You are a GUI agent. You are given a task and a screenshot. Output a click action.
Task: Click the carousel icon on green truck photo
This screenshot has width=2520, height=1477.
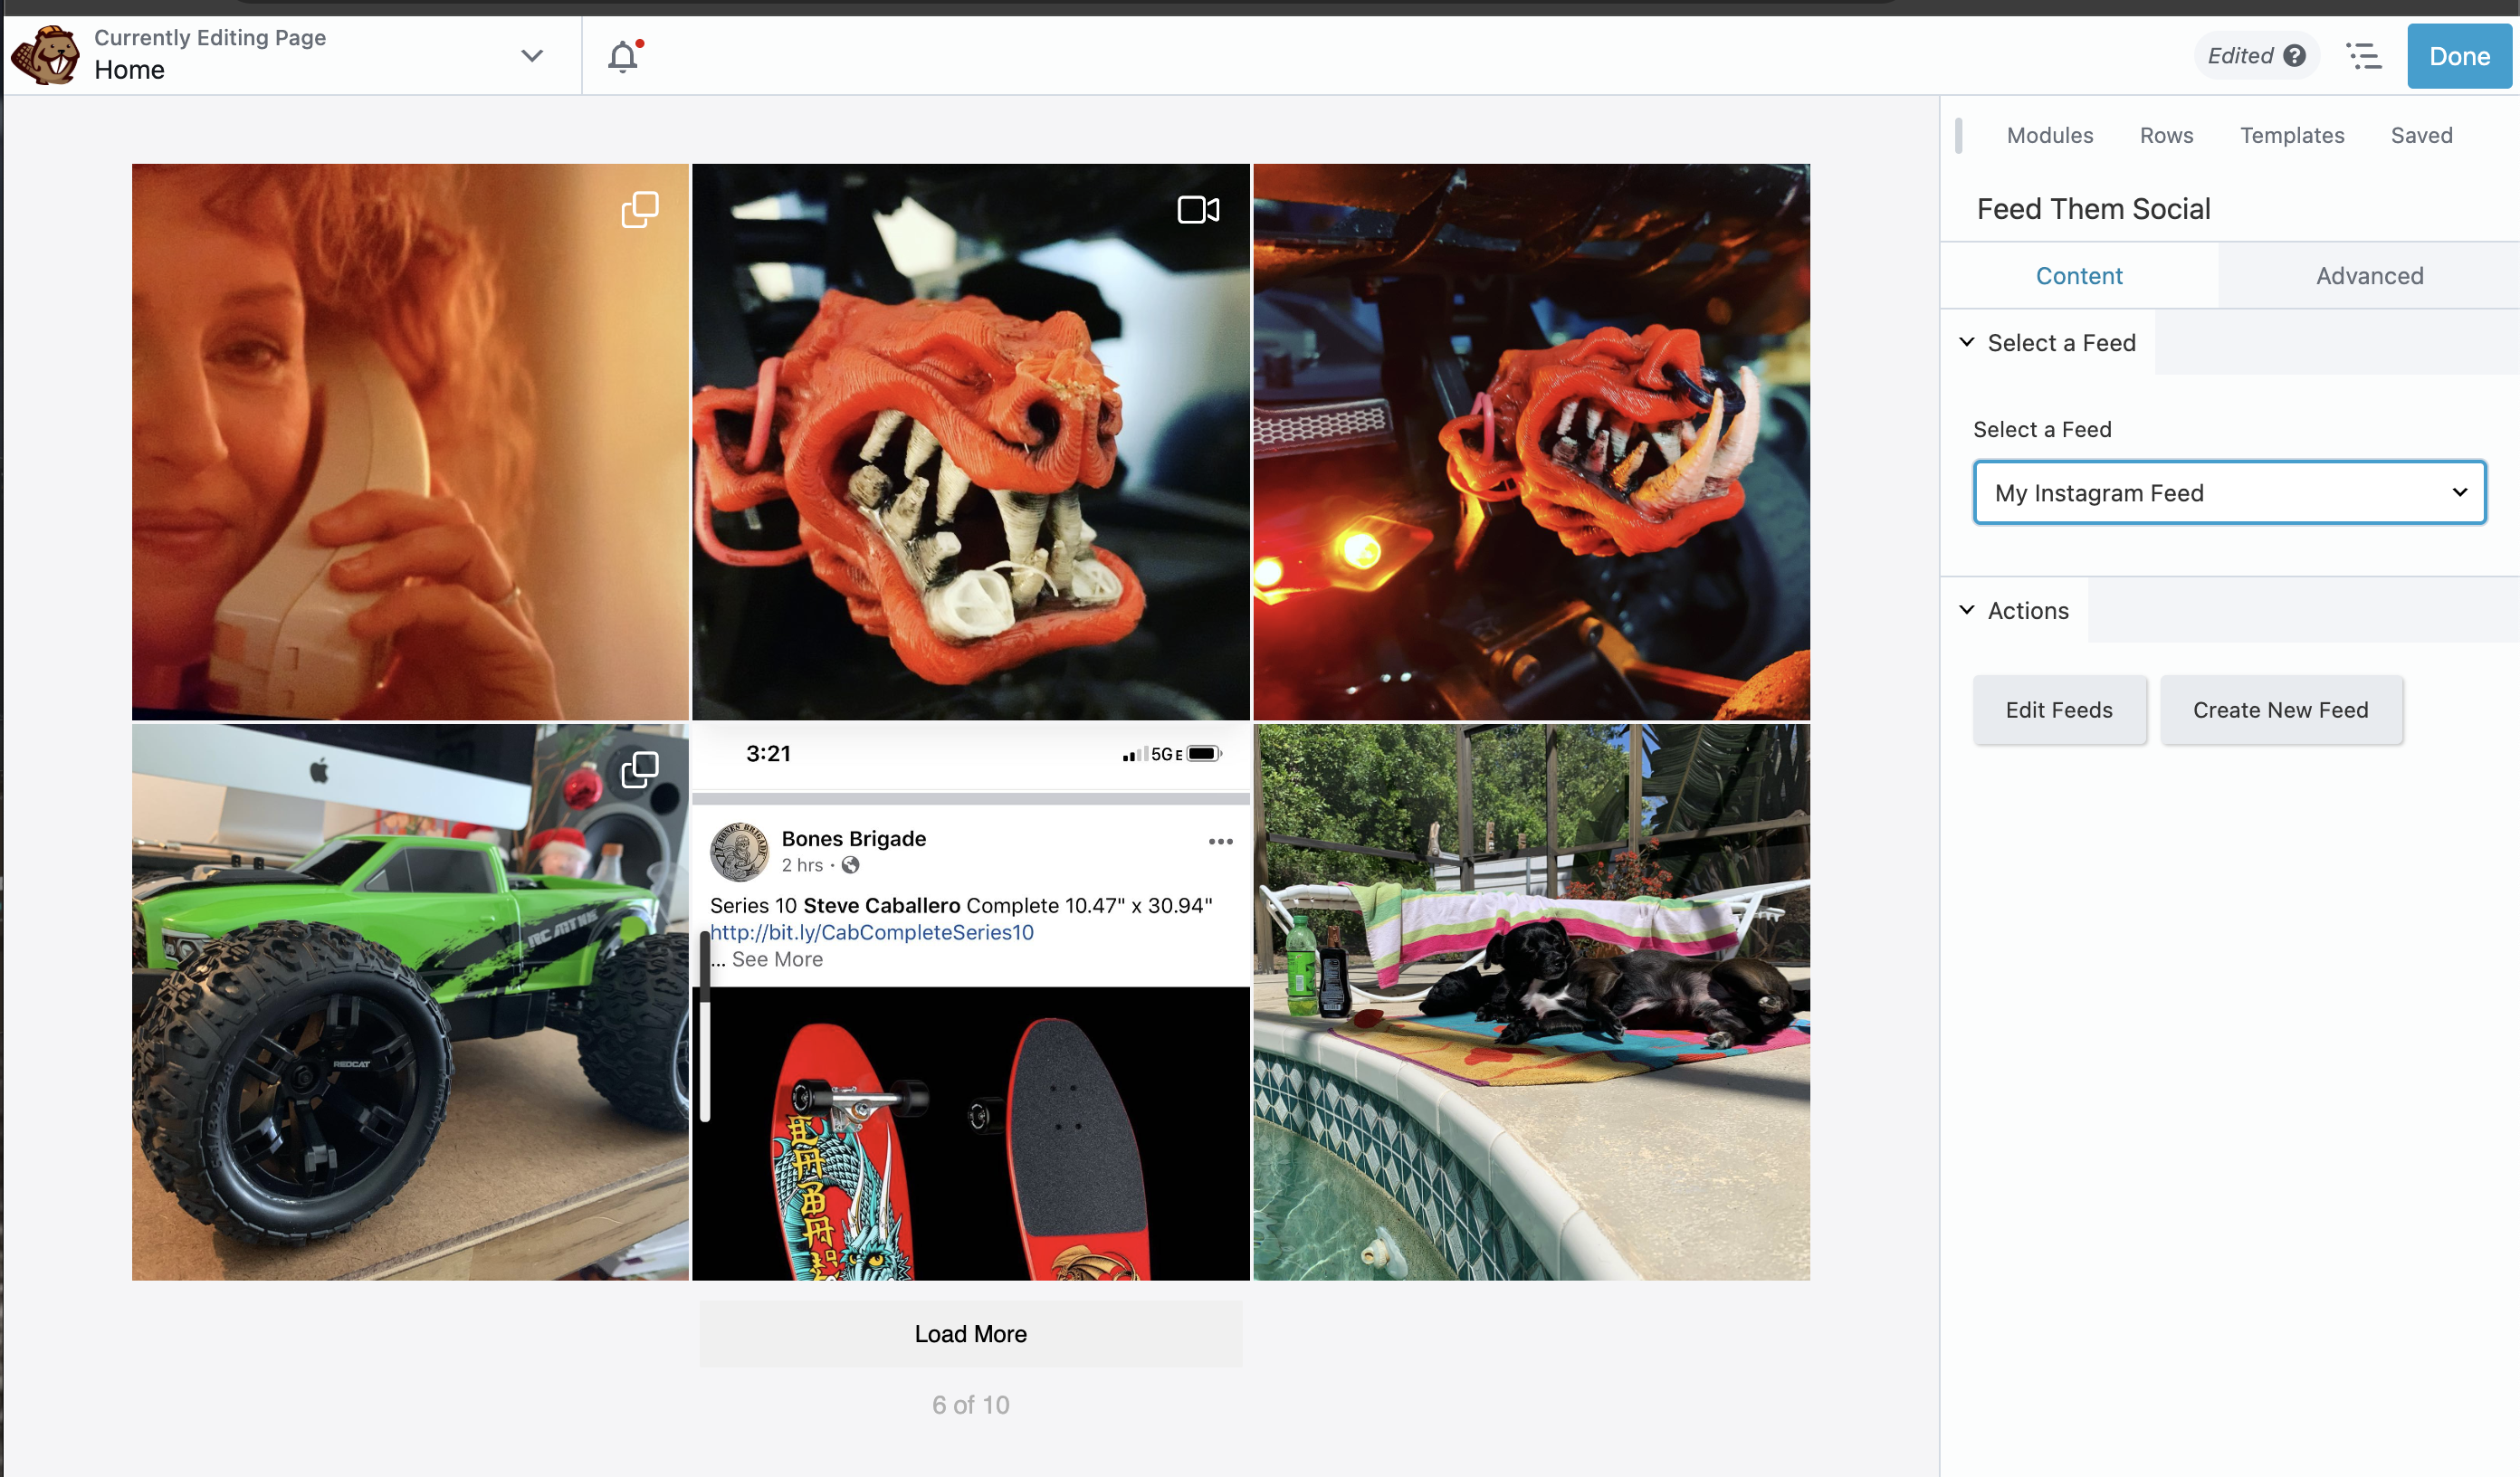pos(640,769)
